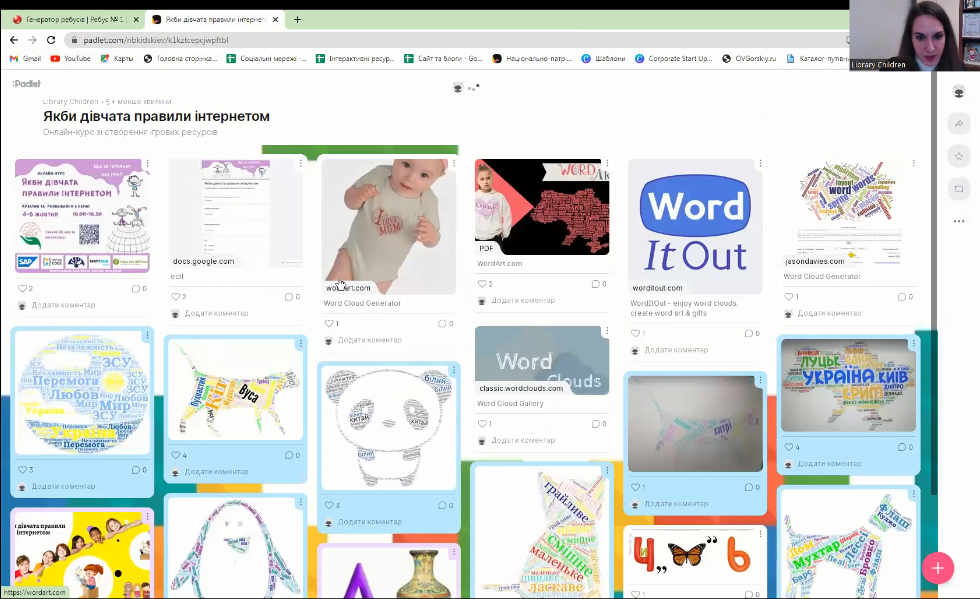This screenshot has width=980, height=599.
Task: Open post menu on Ukraine map word cloud
Action: (911, 342)
